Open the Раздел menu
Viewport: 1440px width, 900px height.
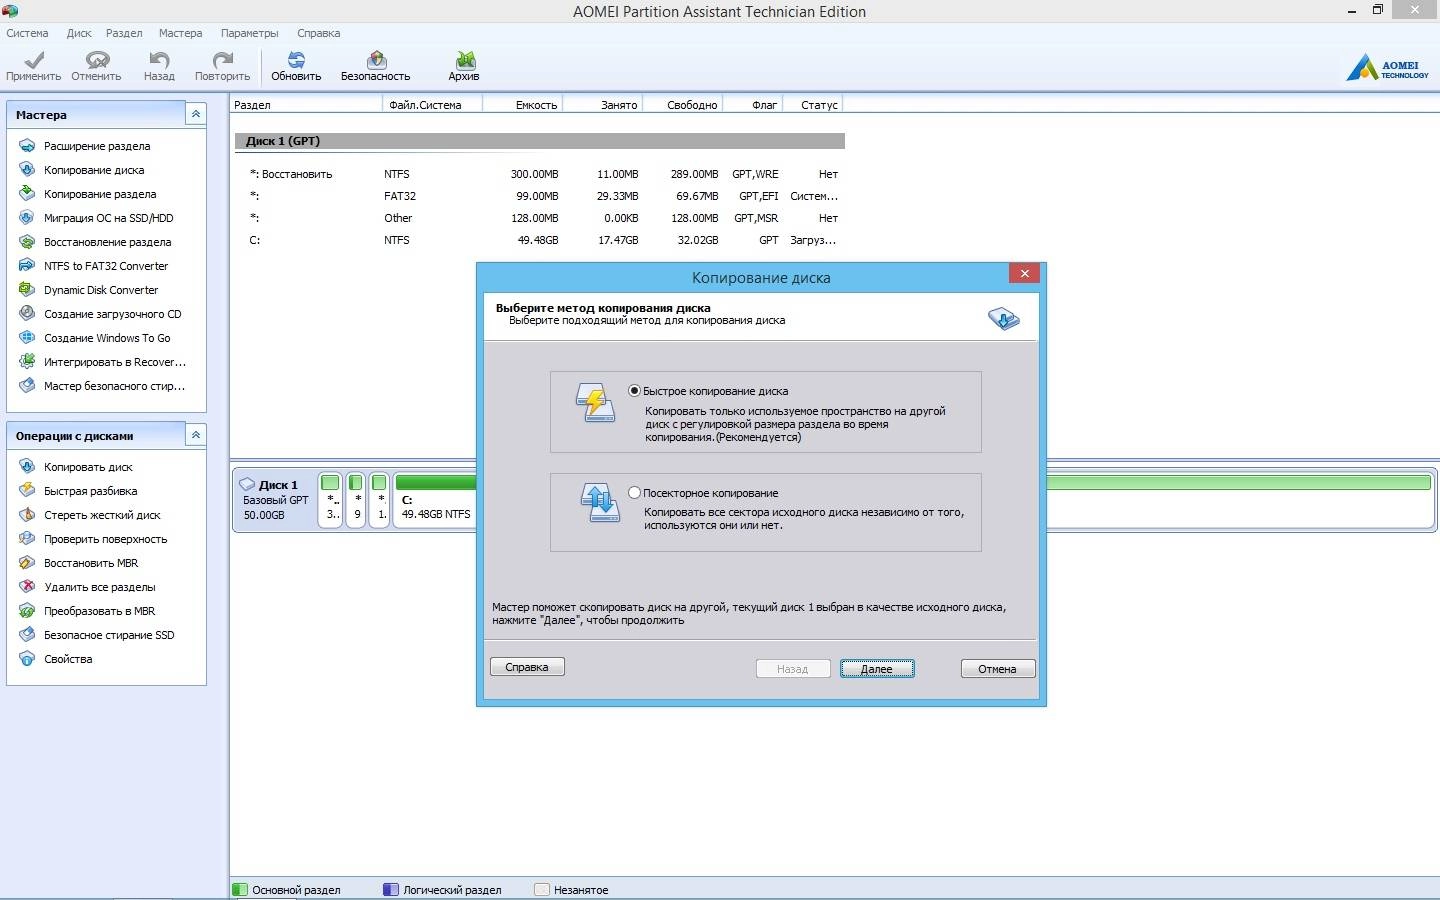click(x=124, y=33)
